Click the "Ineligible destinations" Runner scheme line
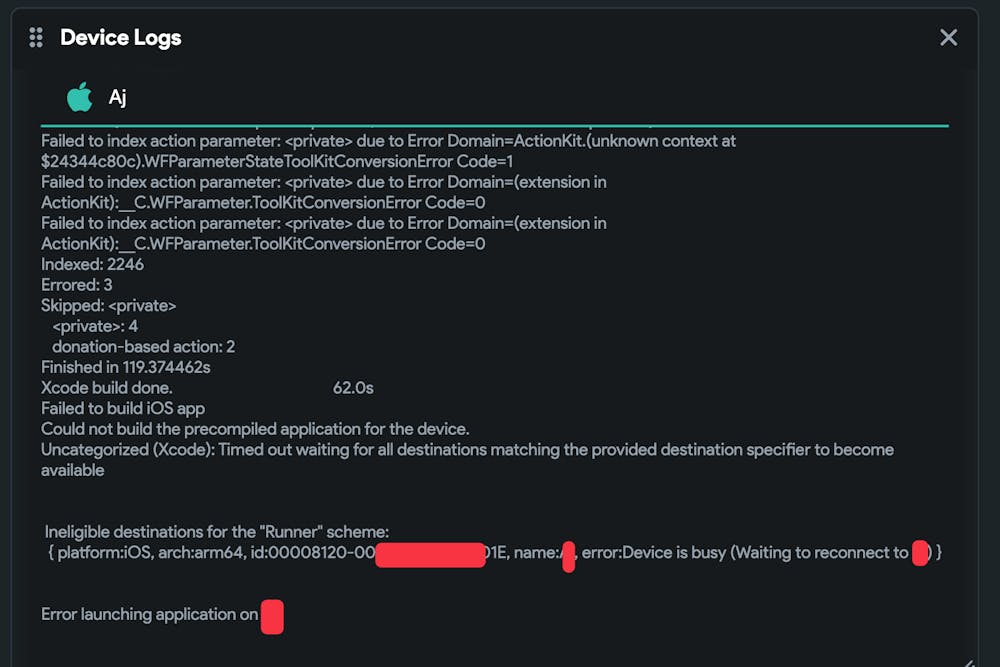This screenshot has width=1000, height=667. [217, 532]
